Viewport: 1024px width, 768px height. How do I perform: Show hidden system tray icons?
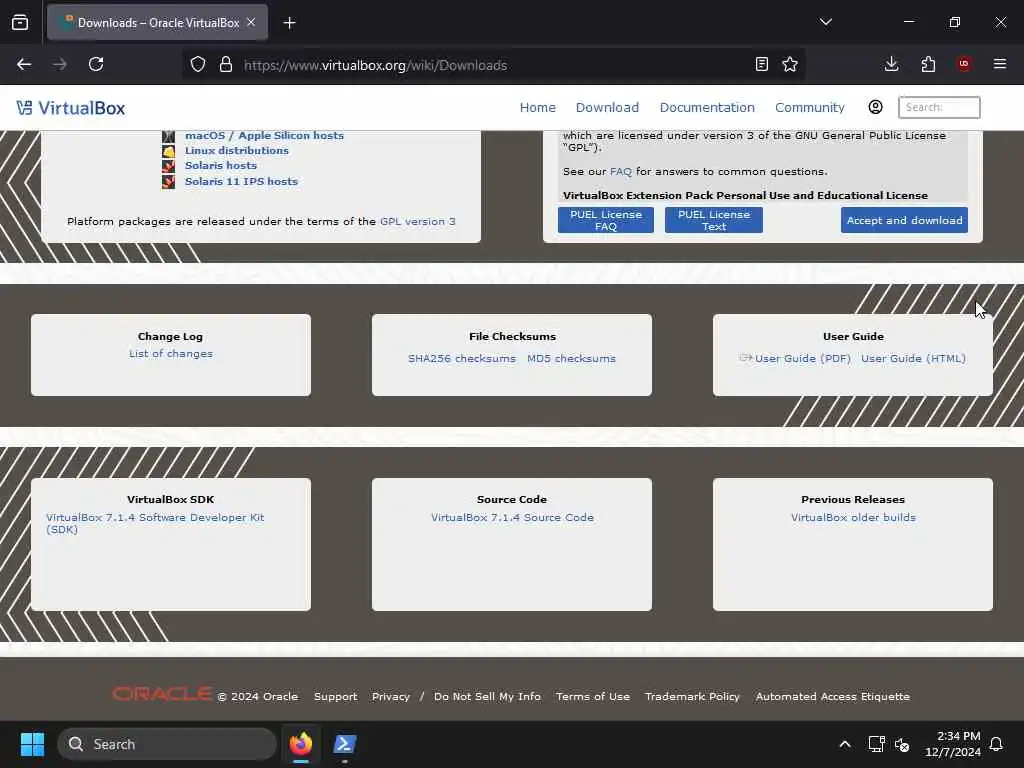coord(844,744)
